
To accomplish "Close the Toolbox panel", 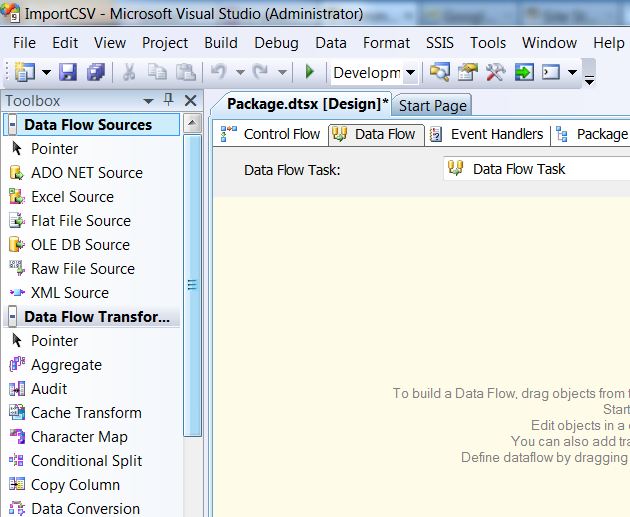I will (x=190, y=100).
